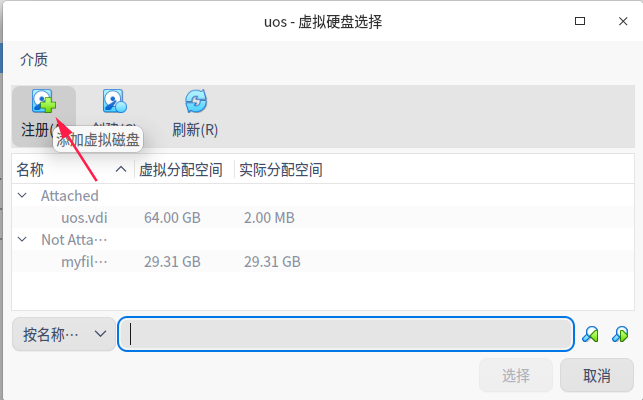Open the 介质 menu
The width and height of the screenshot is (643, 400).
(34, 60)
